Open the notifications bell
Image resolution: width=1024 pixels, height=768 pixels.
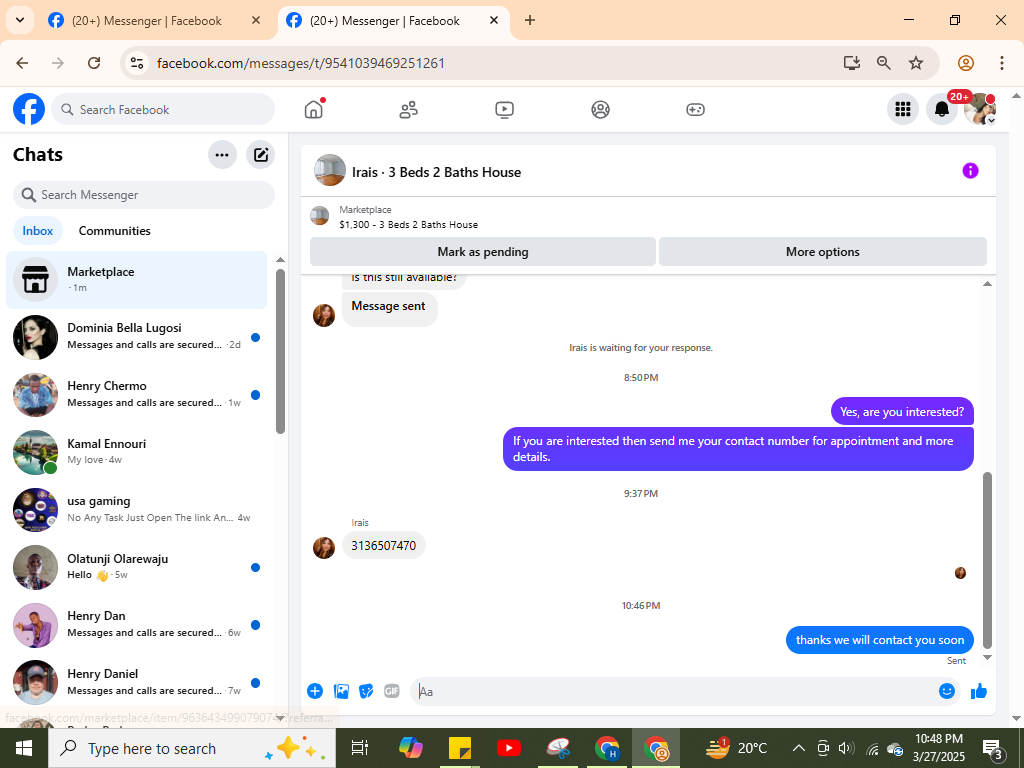click(942, 109)
